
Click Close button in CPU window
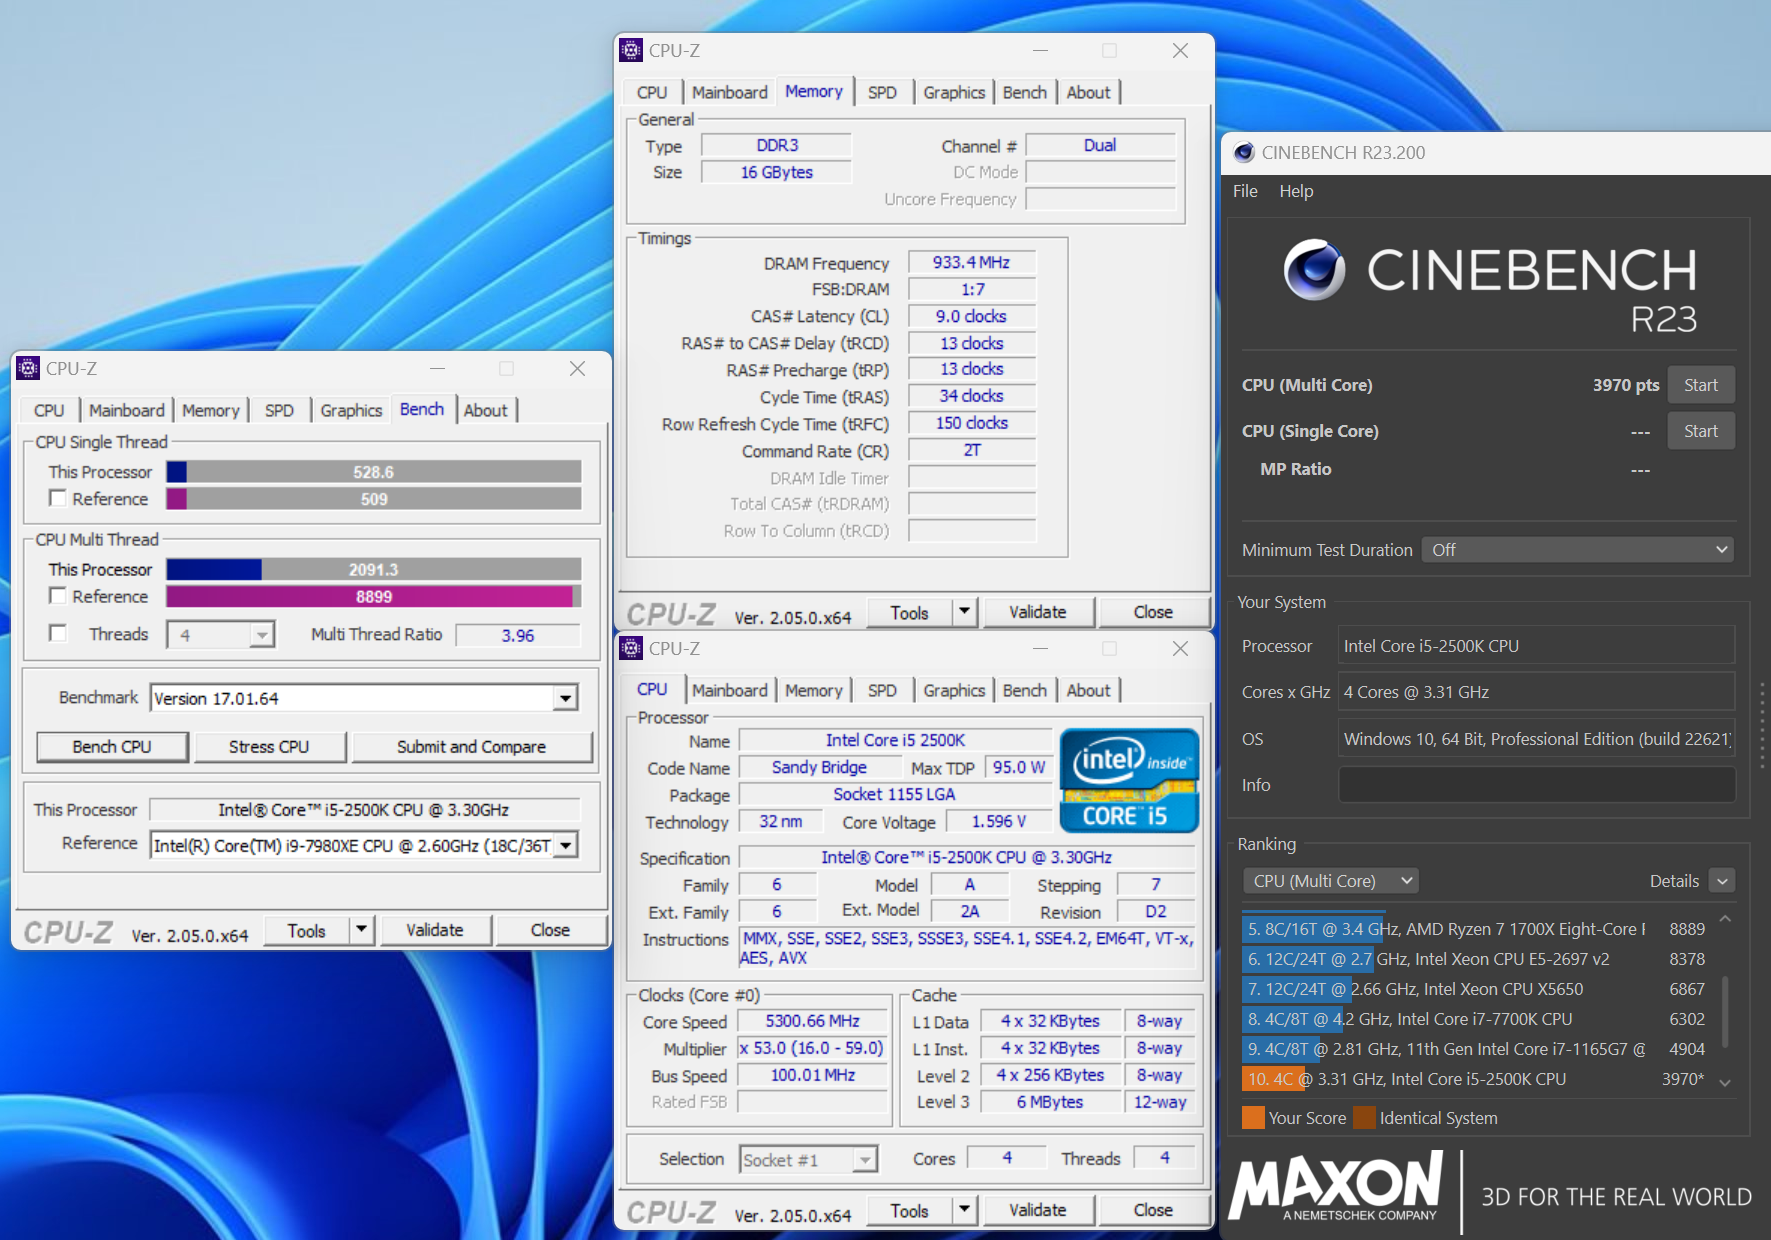[x=1153, y=1210]
